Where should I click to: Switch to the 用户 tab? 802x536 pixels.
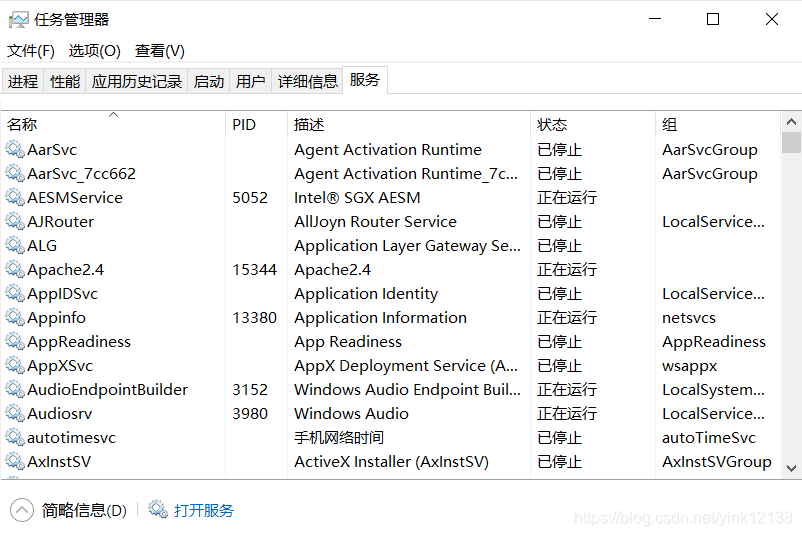click(x=251, y=81)
